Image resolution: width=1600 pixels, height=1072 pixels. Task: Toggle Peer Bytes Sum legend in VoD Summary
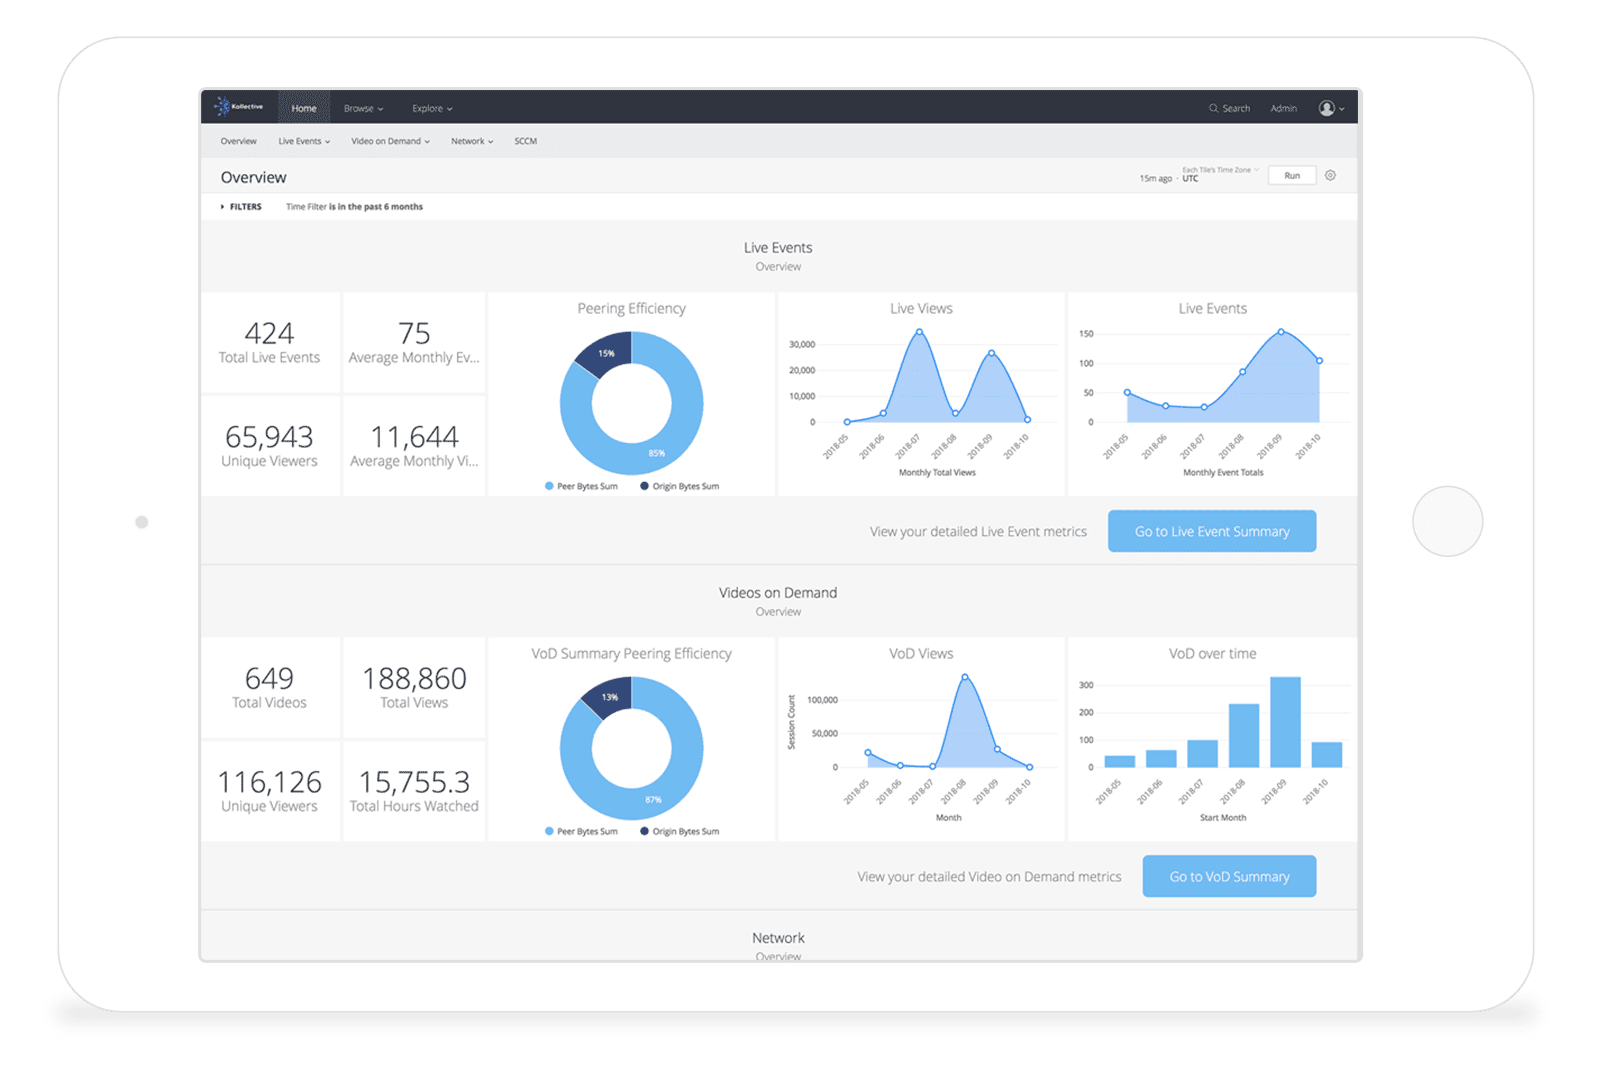pyautogui.click(x=581, y=831)
